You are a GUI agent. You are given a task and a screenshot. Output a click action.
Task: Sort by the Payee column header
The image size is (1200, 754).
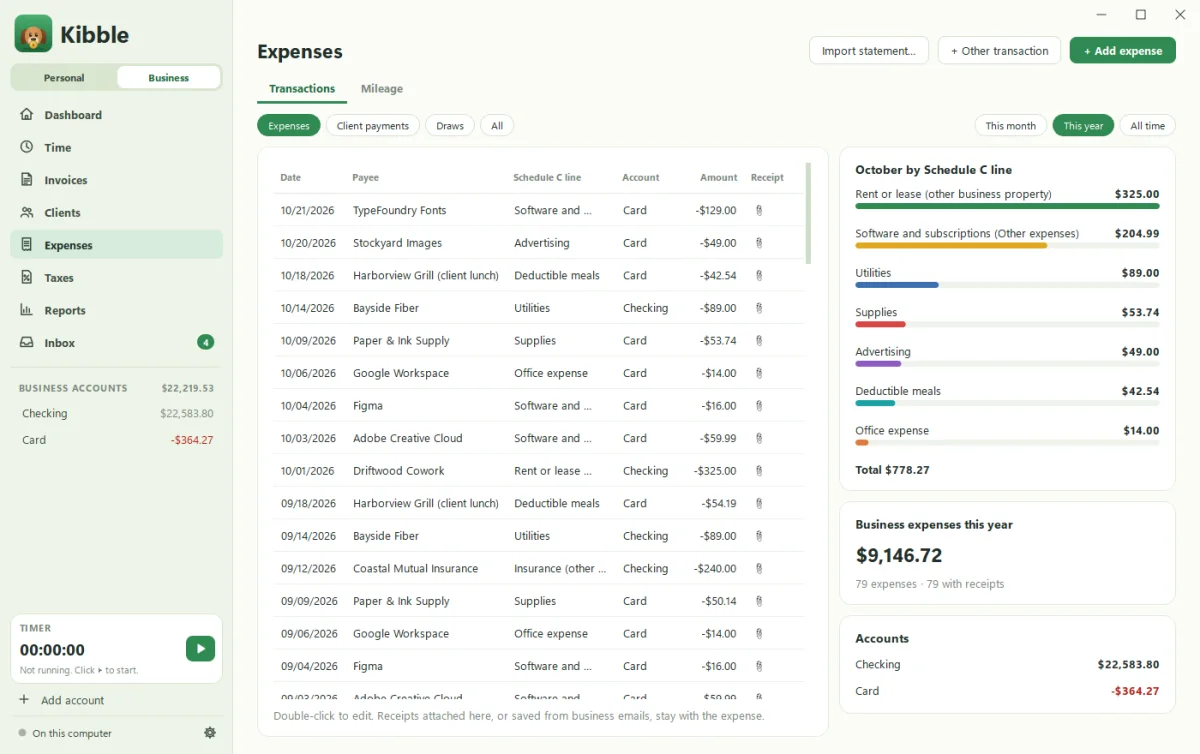click(365, 177)
